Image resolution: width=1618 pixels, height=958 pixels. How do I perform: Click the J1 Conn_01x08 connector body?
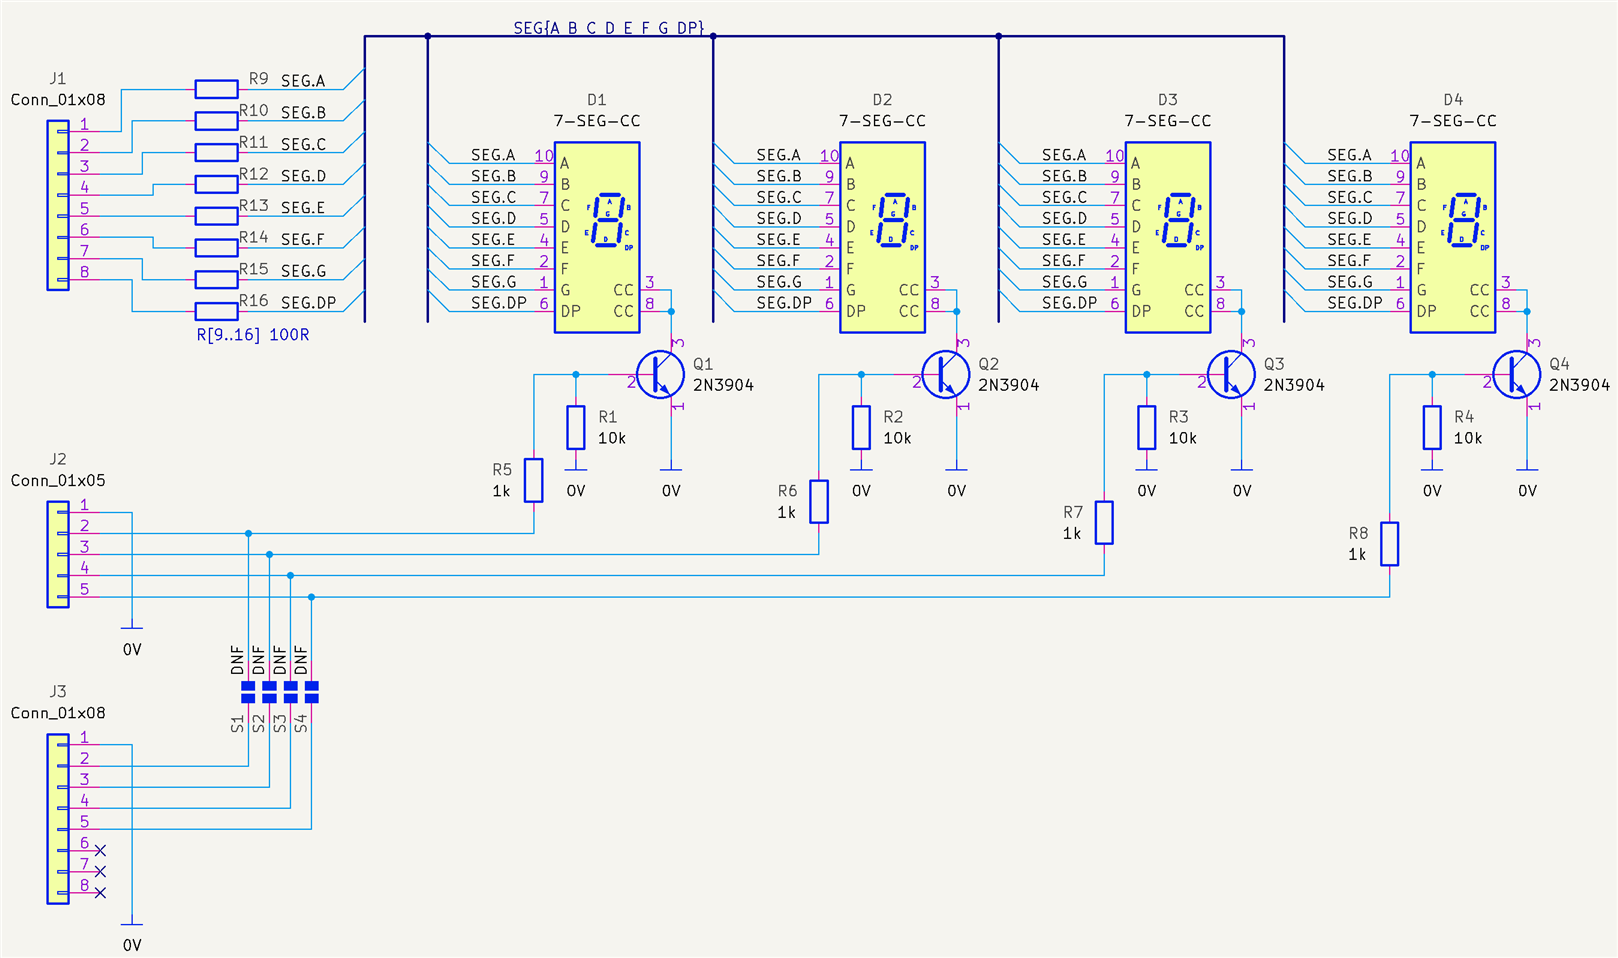coord(58,205)
